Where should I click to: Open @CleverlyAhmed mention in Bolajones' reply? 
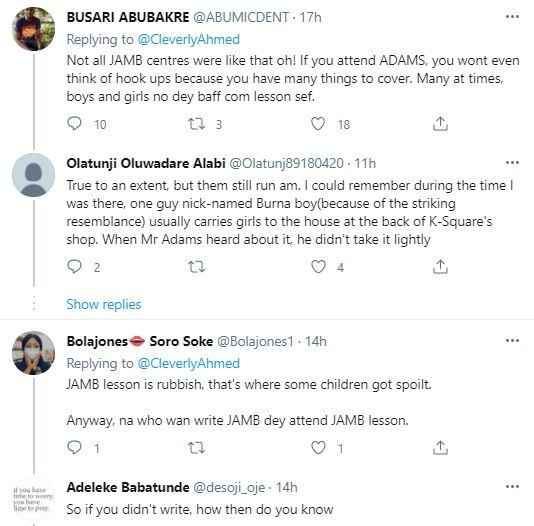pos(189,364)
